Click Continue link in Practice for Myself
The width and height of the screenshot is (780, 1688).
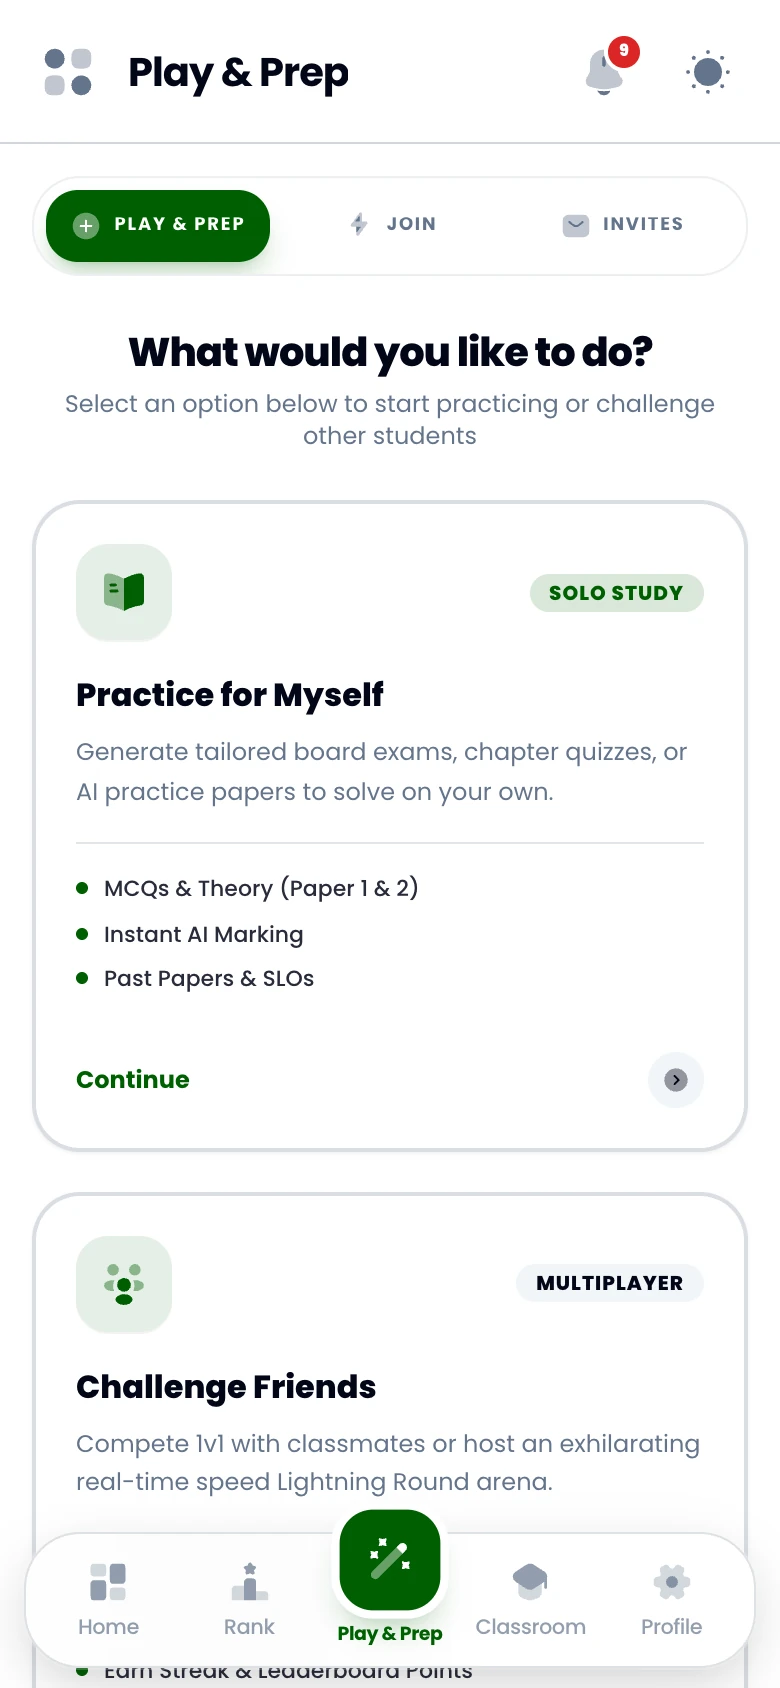pyautogui.click(x=133, y=1080)
